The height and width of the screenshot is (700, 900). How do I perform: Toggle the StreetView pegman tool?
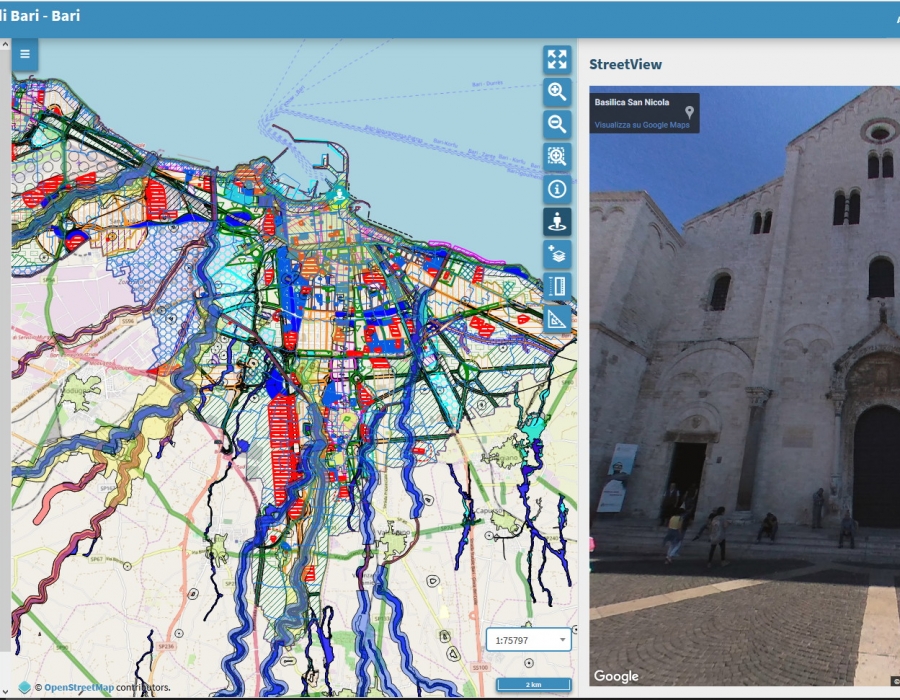click(557, 221)
